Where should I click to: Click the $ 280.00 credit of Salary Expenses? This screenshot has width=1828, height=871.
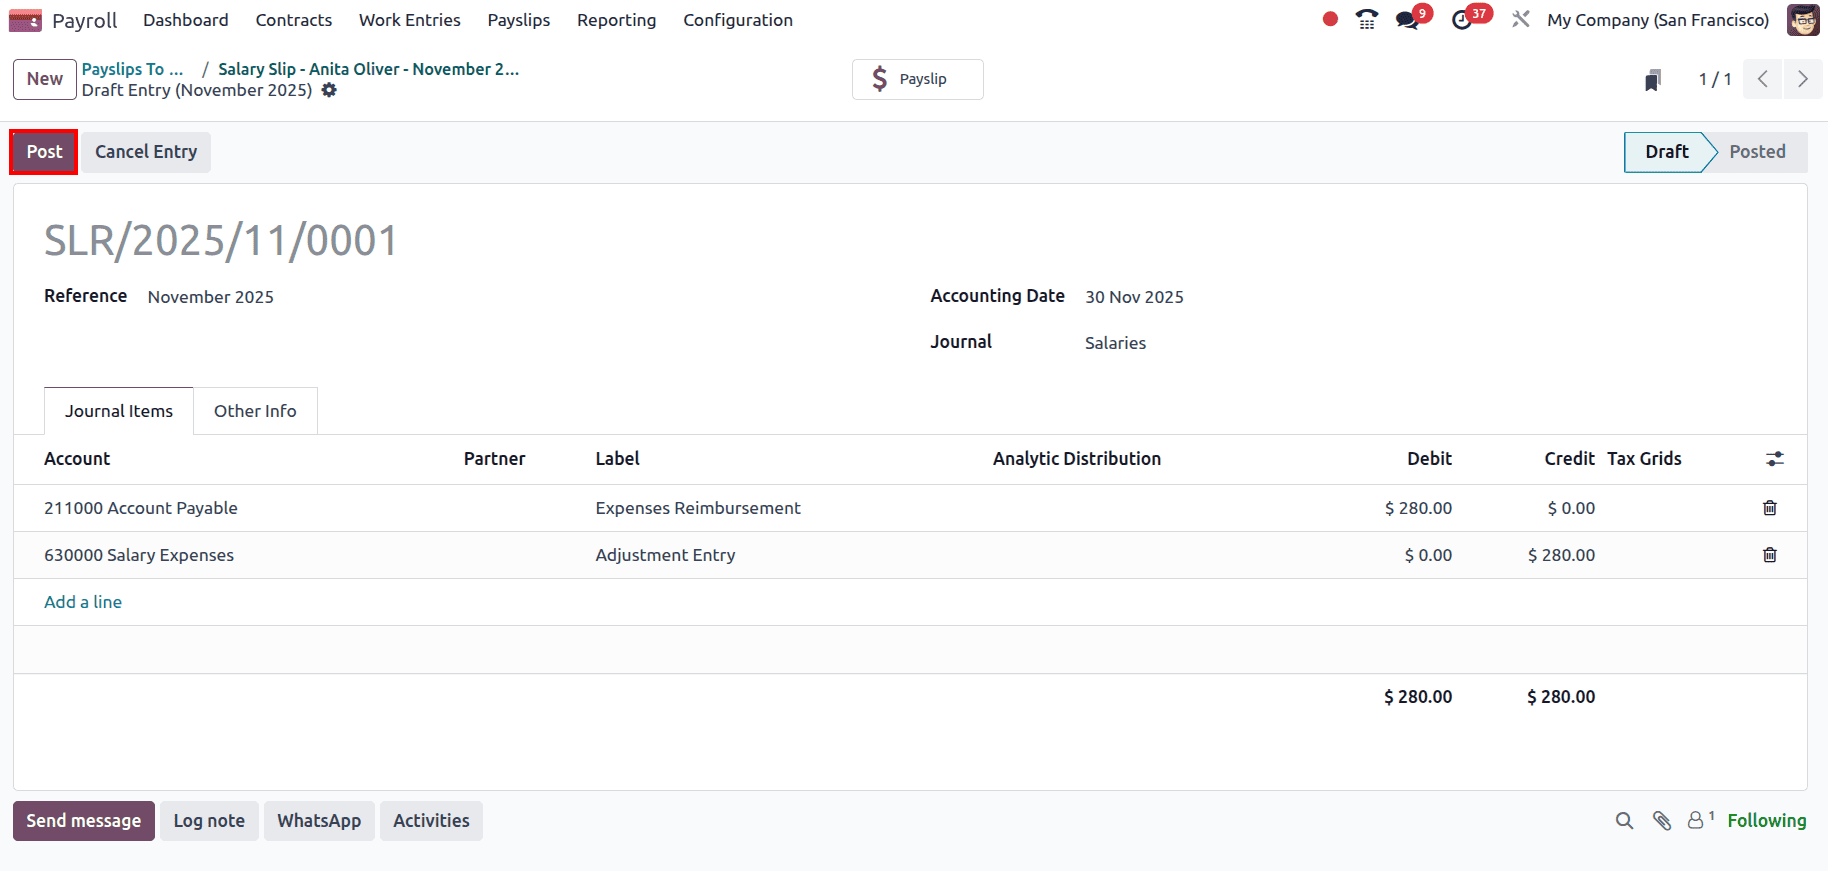[x=1561, y=555]
